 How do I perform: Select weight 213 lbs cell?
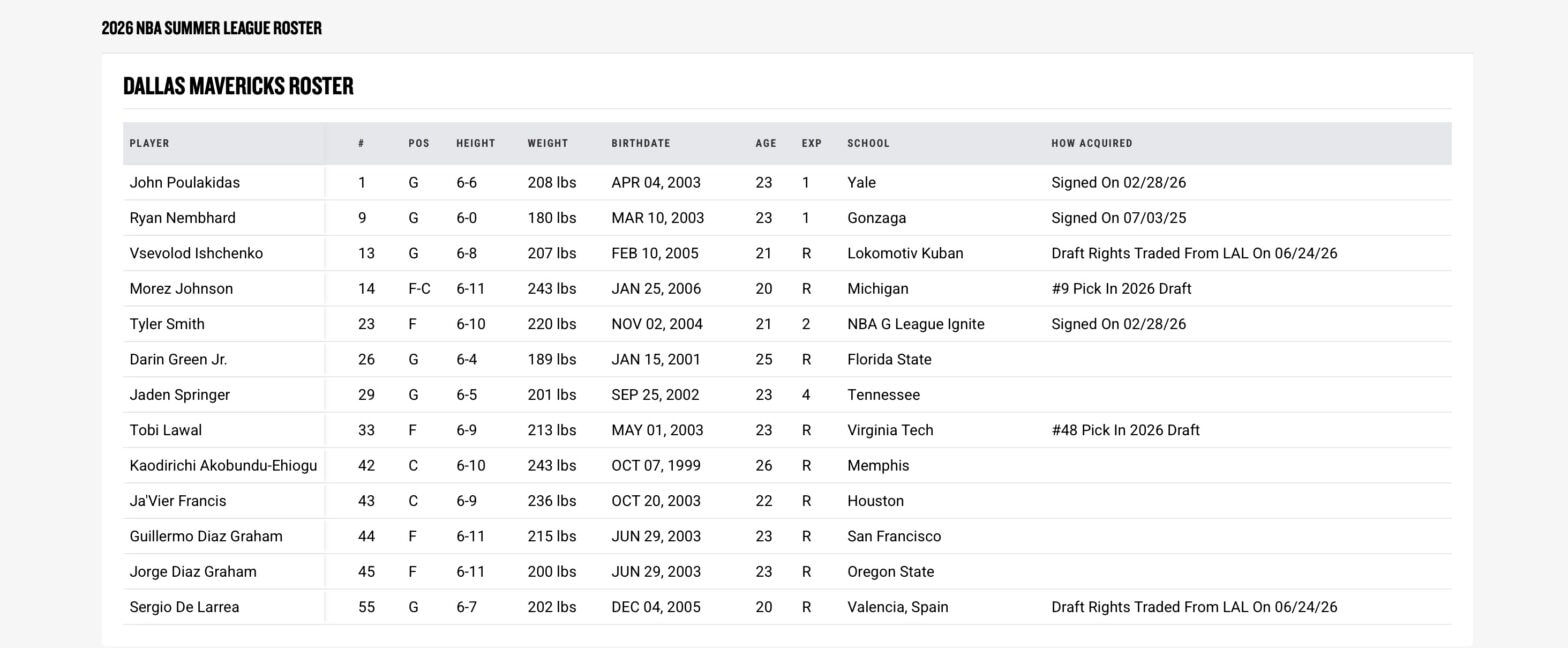pyautogui.click(x=552, y=430)
